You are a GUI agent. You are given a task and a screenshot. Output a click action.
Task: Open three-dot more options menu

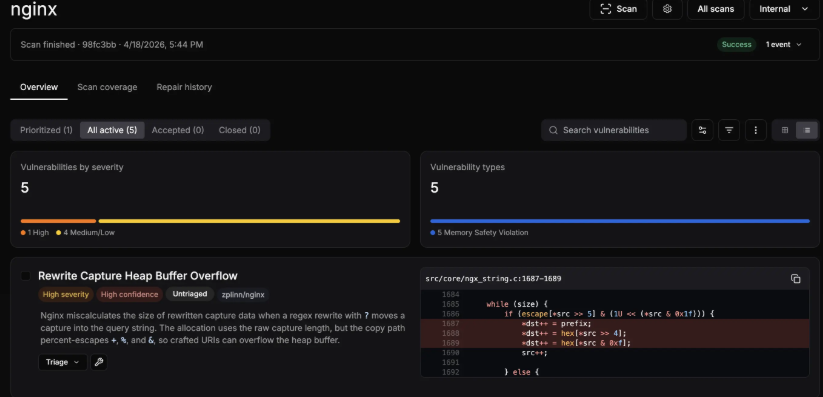(756, 130)
